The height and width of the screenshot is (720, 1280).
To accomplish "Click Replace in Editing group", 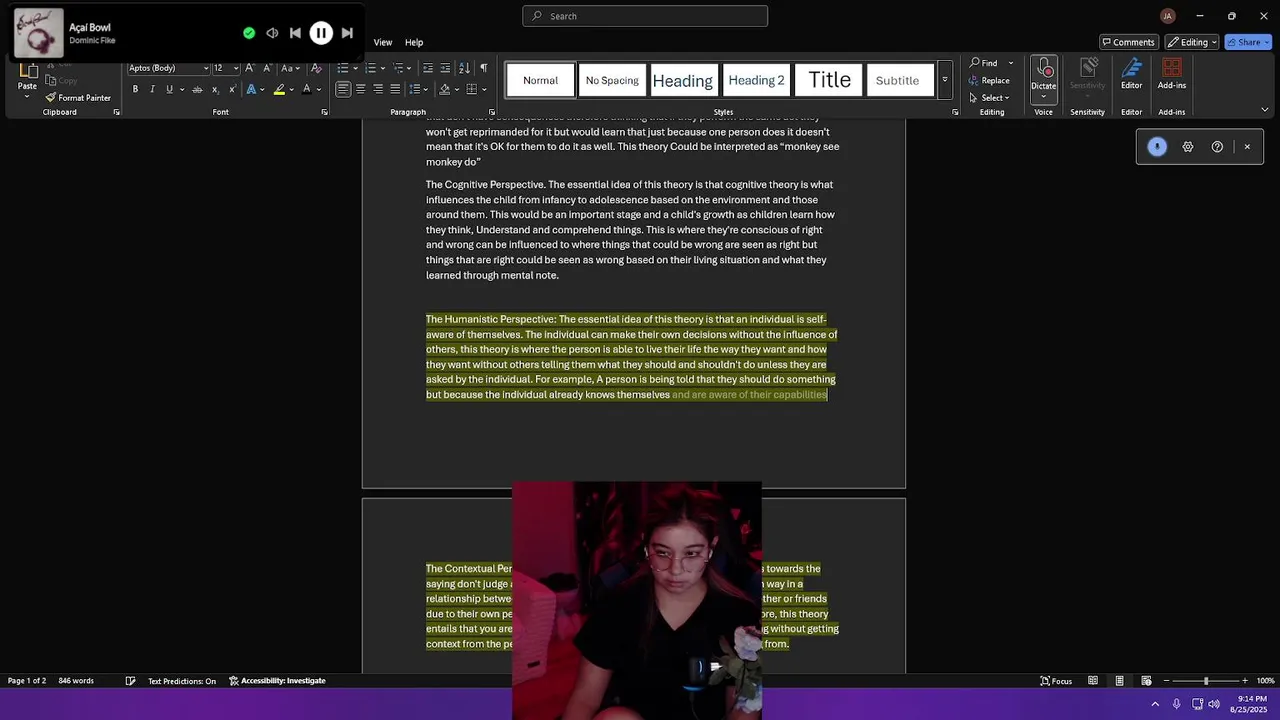I will point(989,80).
